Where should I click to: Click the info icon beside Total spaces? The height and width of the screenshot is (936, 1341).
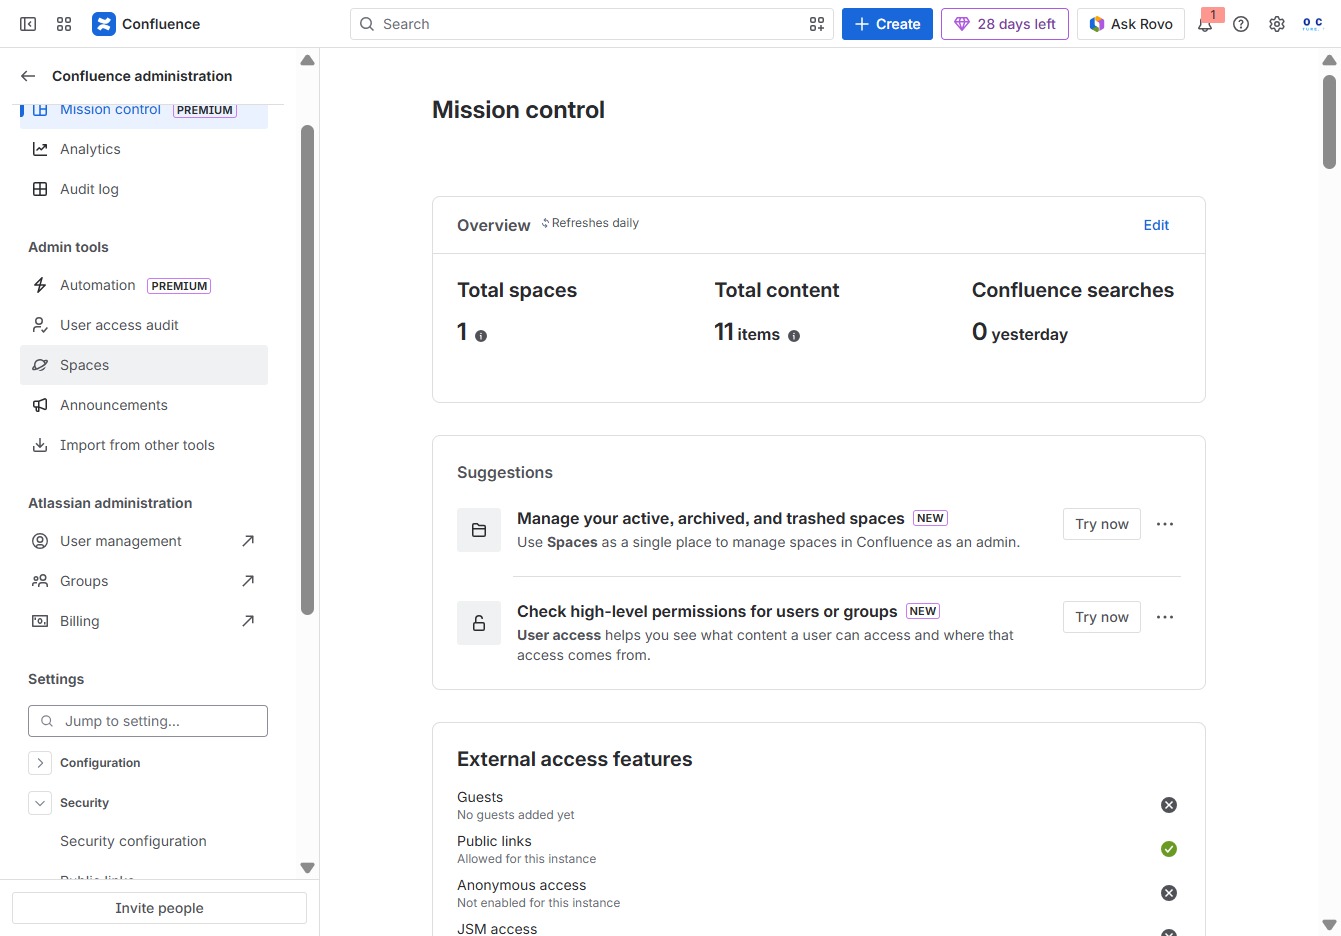tap(481, 336)
